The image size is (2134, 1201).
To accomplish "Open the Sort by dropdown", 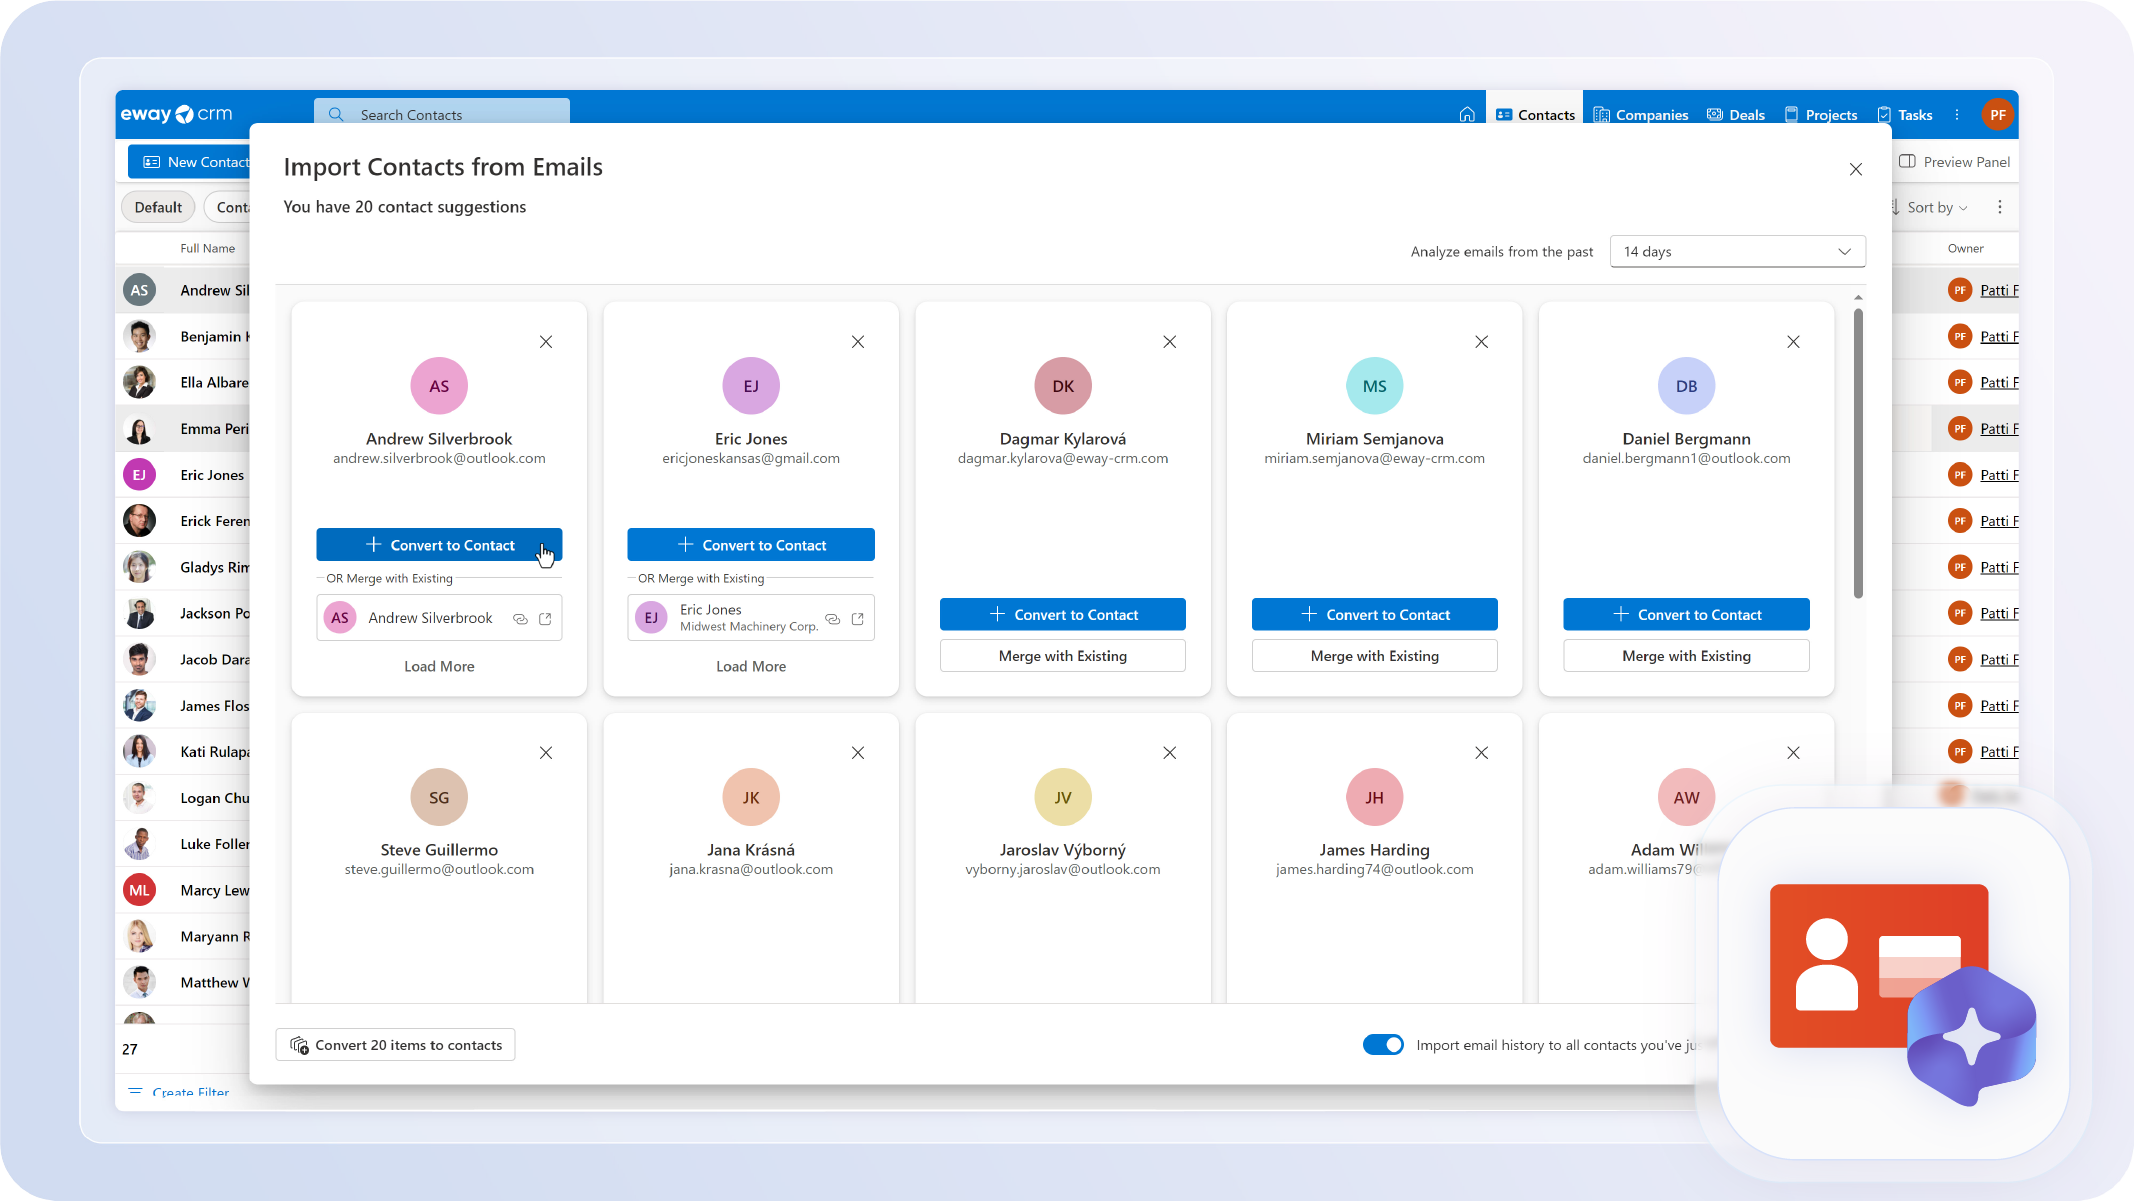I will pos(1930,208).
